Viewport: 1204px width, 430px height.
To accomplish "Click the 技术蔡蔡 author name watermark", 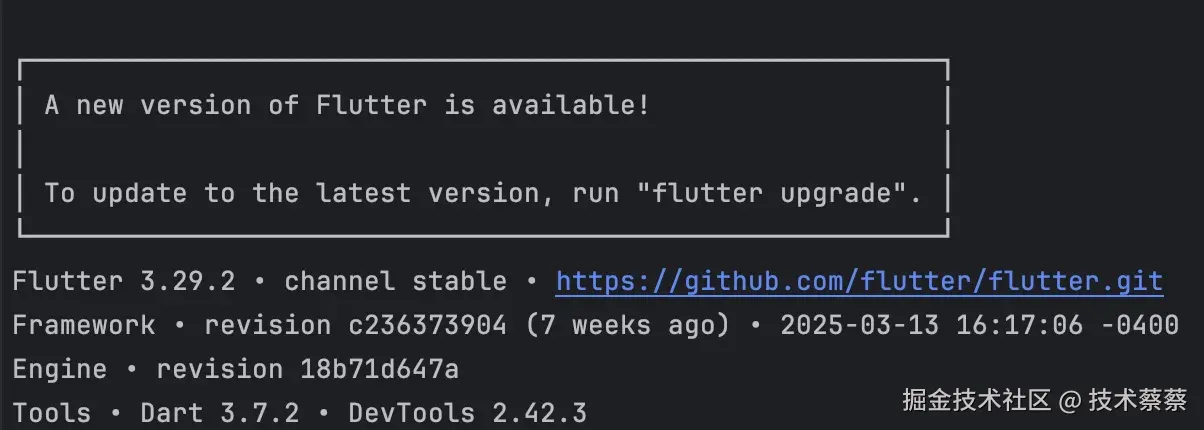I will pos(1138,401).
